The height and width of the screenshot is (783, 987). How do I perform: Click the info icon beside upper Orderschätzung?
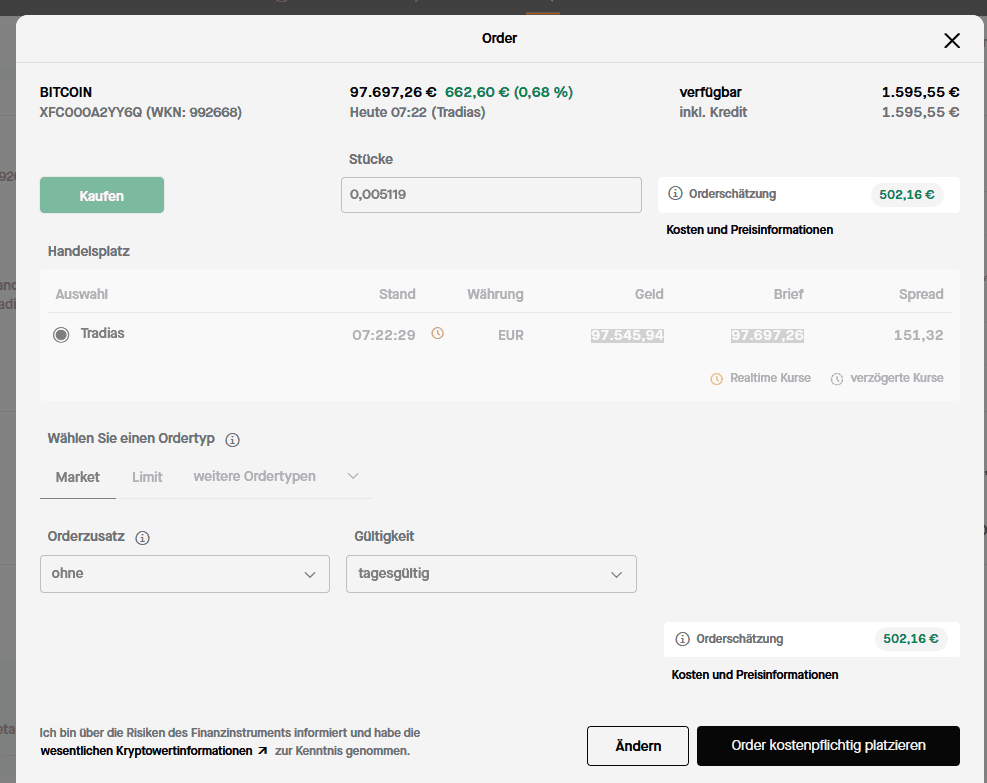675,194
